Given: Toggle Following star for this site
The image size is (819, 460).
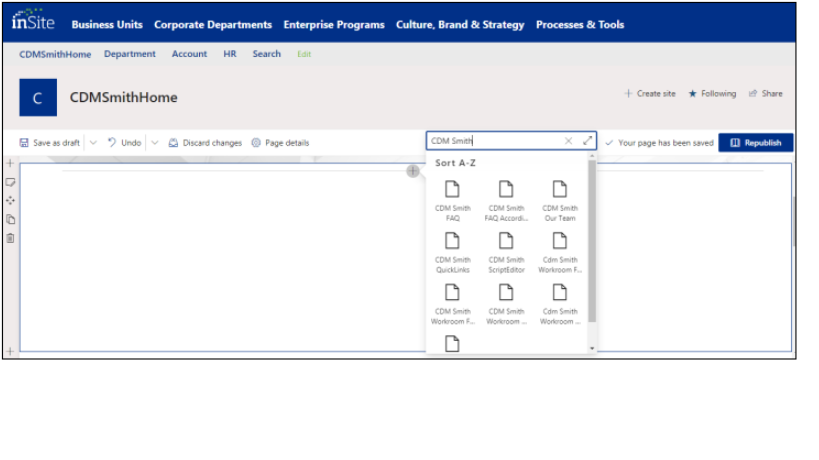Looking at the screenshot, I should click(712, 94).
